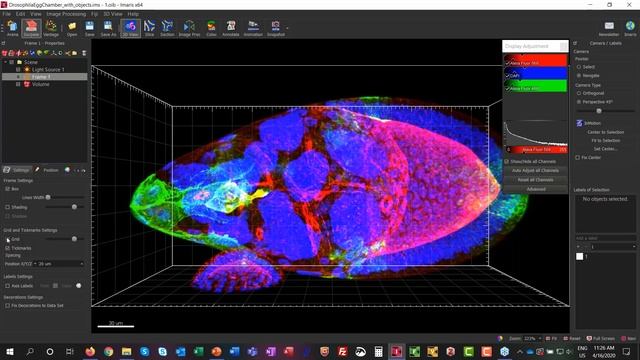The width and height of the screenshot is (640, 360).
Task: Adjust the Perspective angle slider
Action: tap(599, 111)
